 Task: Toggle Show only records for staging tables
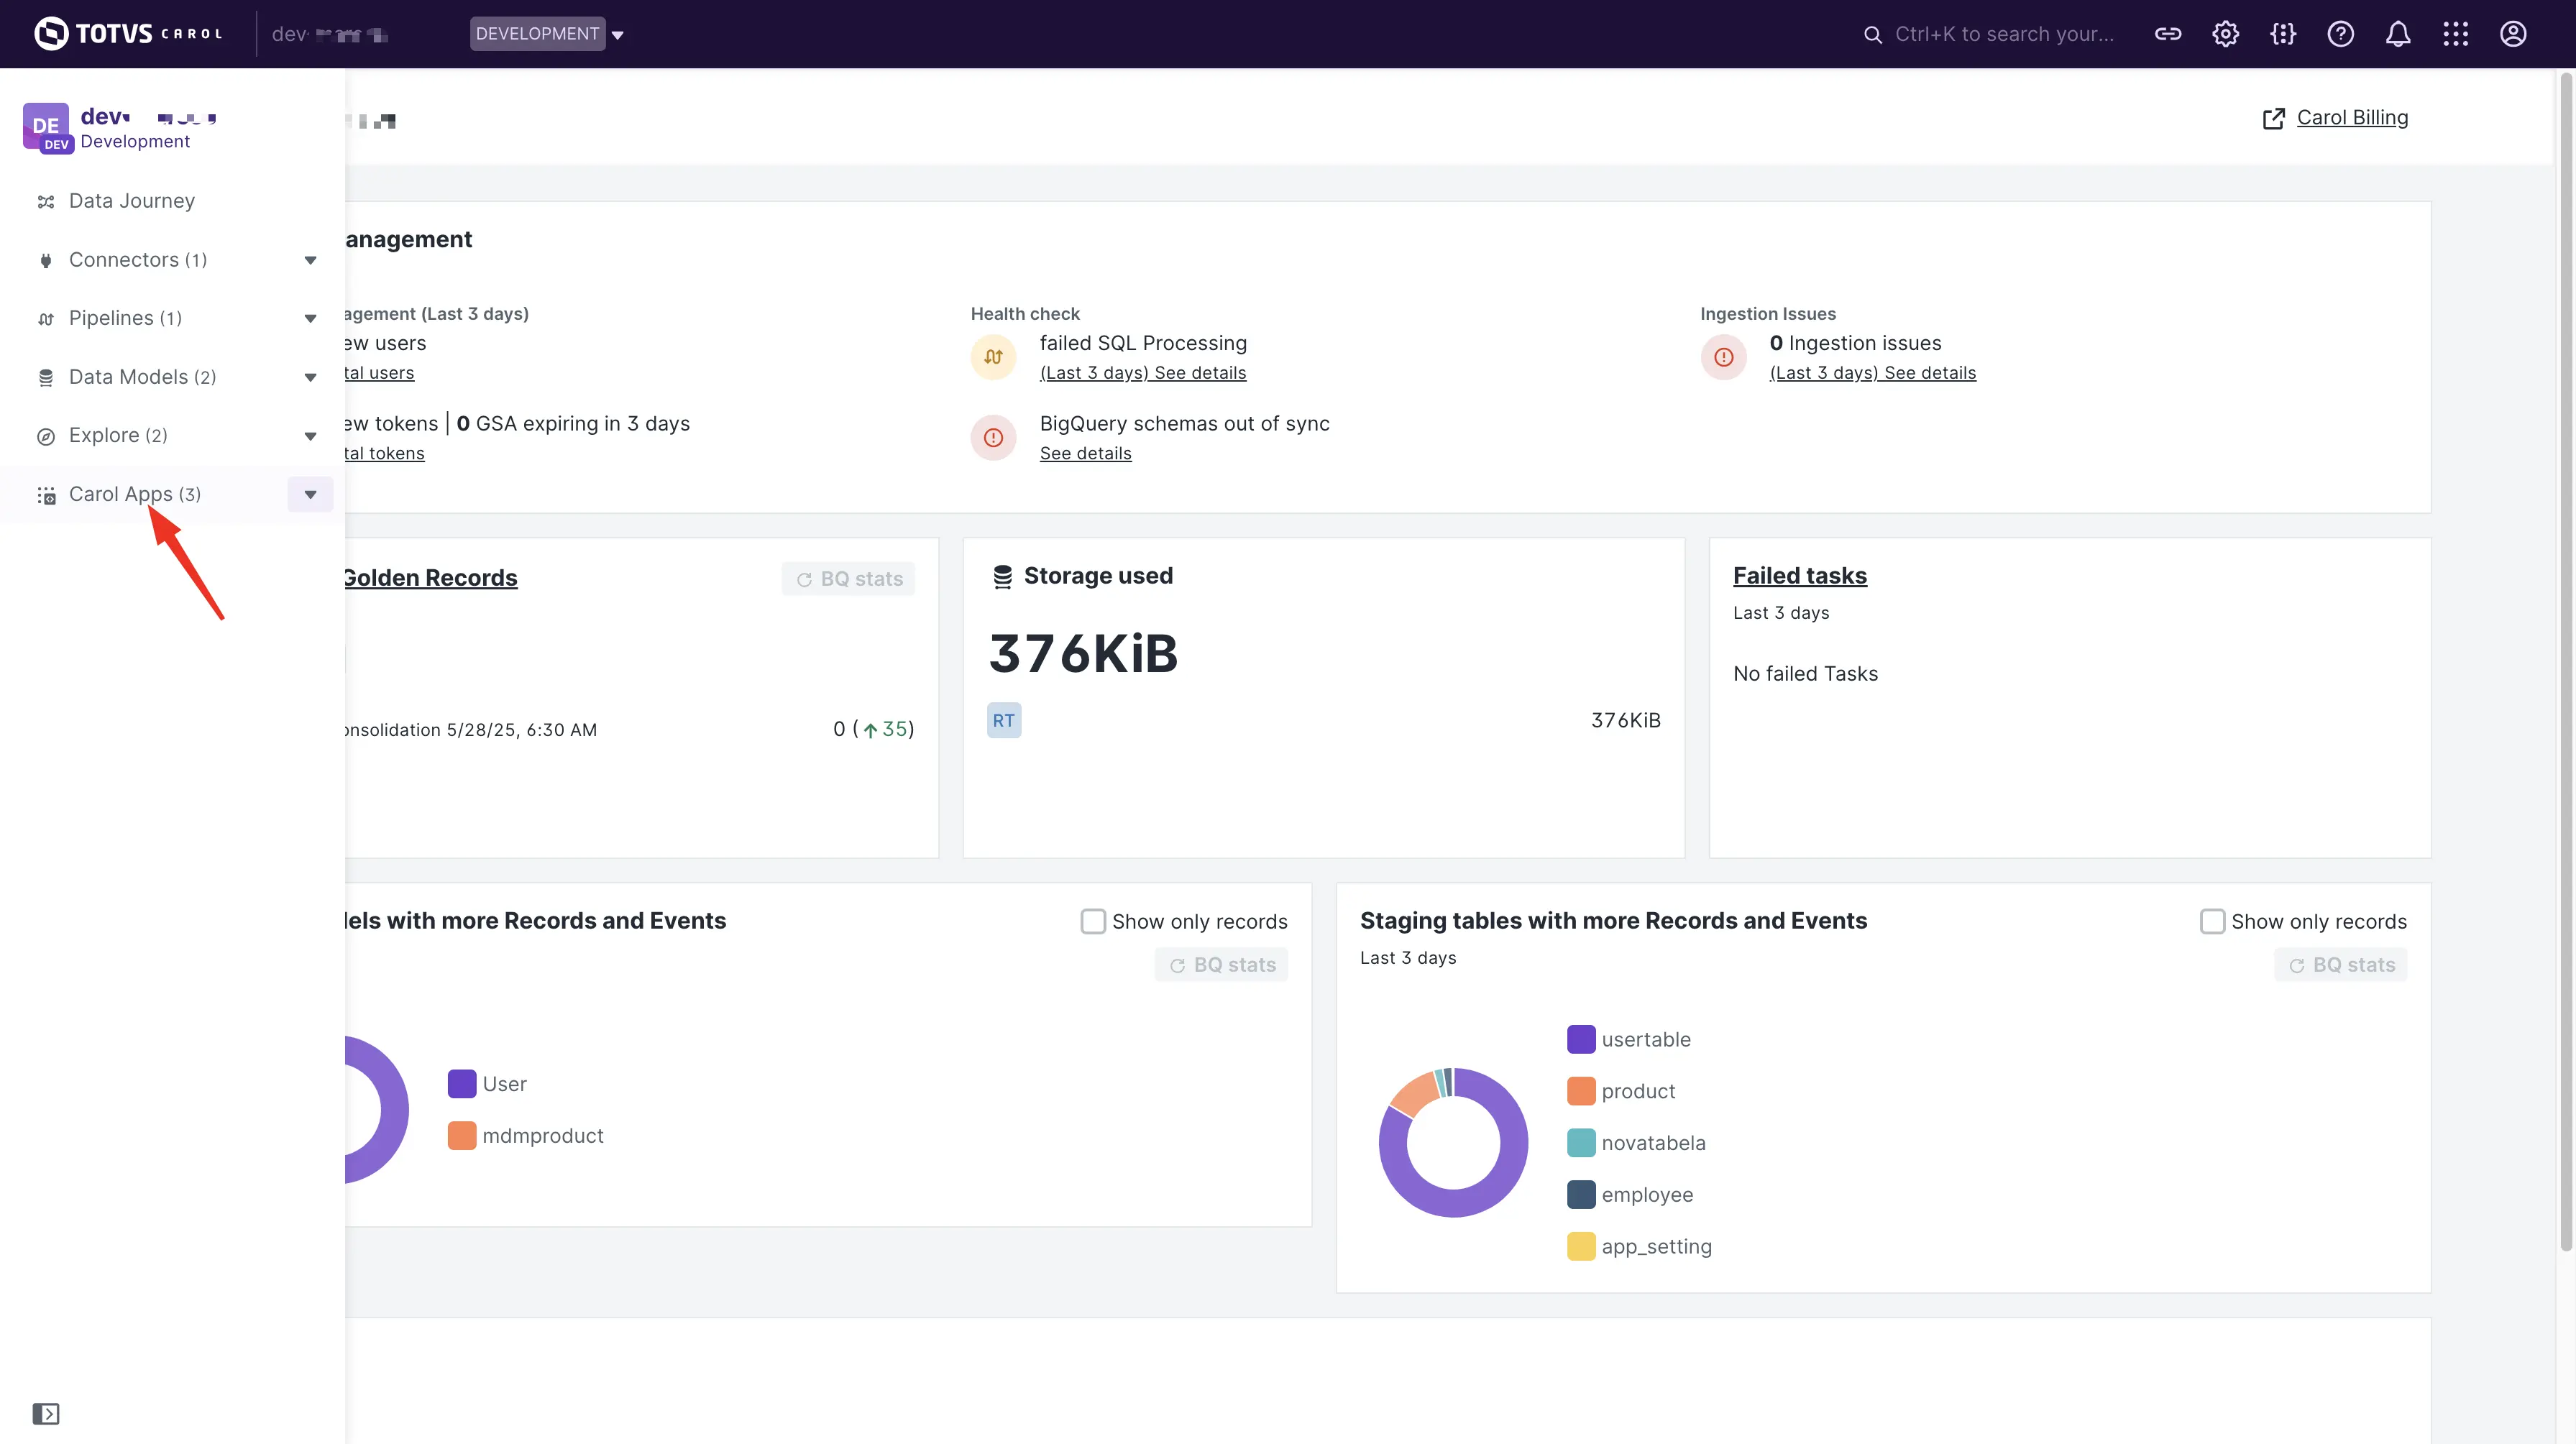[x=2212, y=921]
